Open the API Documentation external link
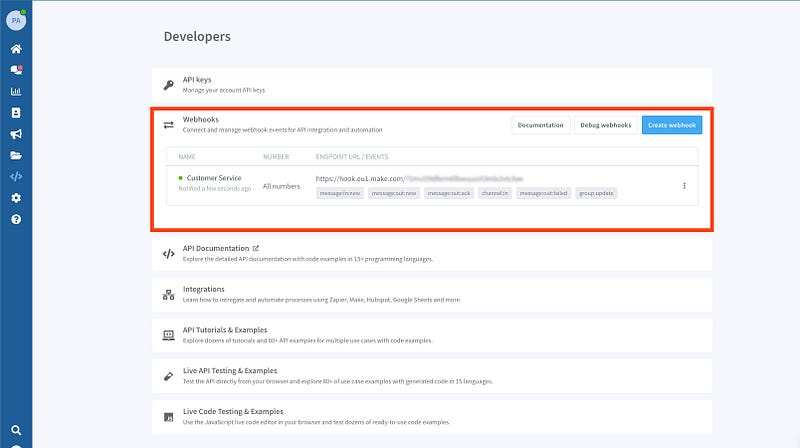The image size is (800, 448). pyautogui.click(x=220, y=248)
